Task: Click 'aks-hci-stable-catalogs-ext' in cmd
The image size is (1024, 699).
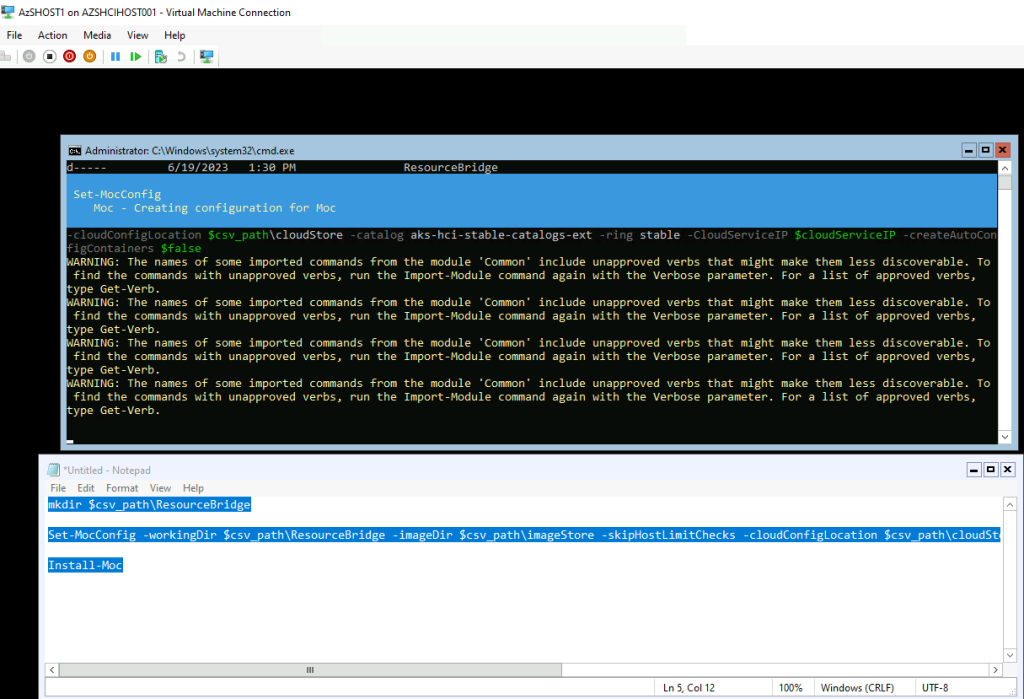Action: tap(501, 235)
